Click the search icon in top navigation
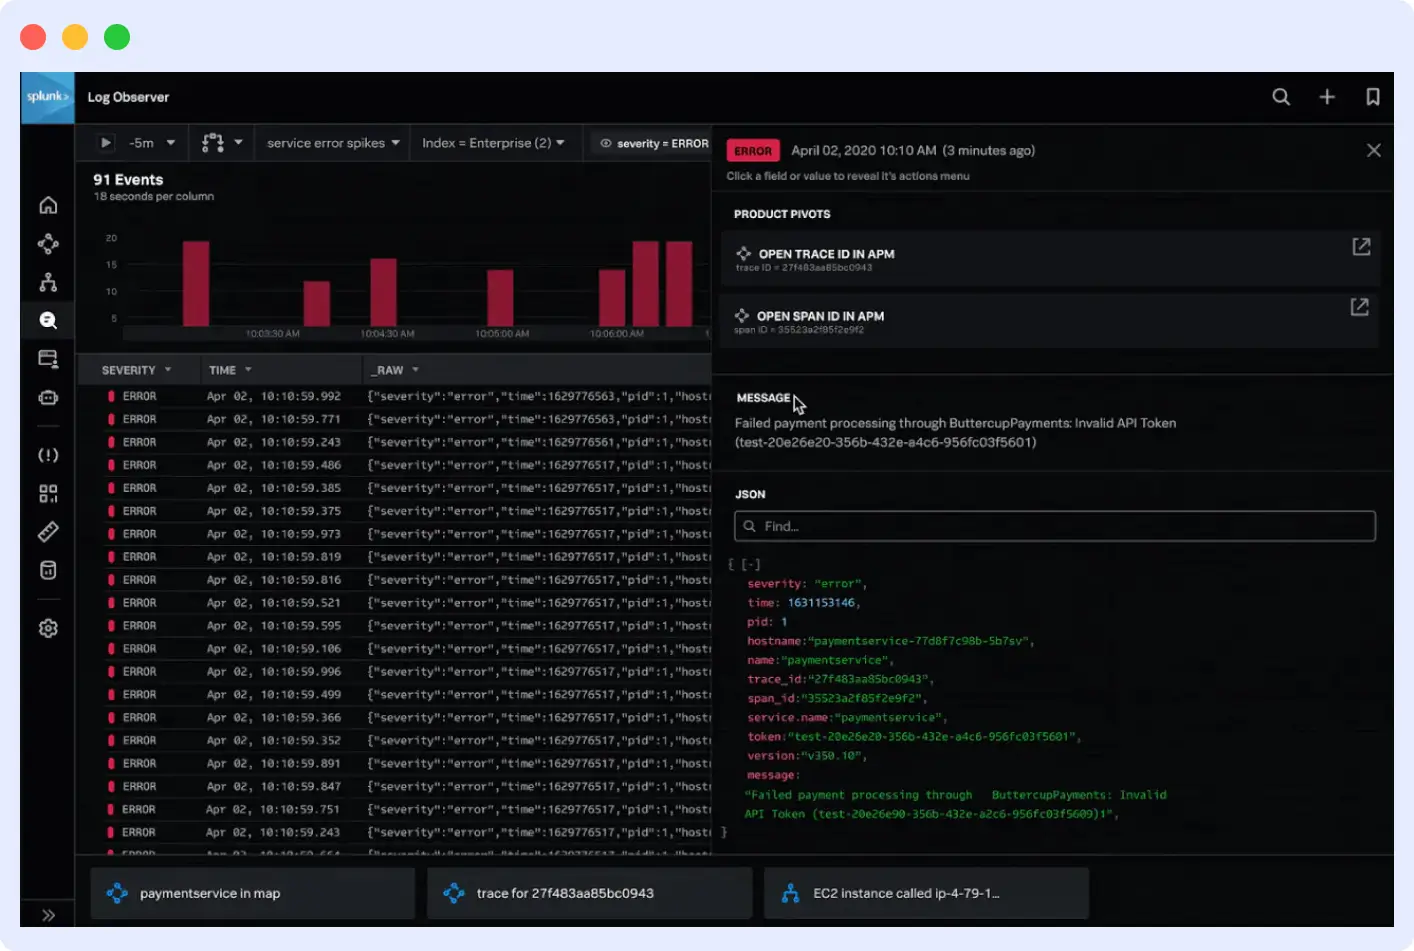 (x=1281, y=97)
